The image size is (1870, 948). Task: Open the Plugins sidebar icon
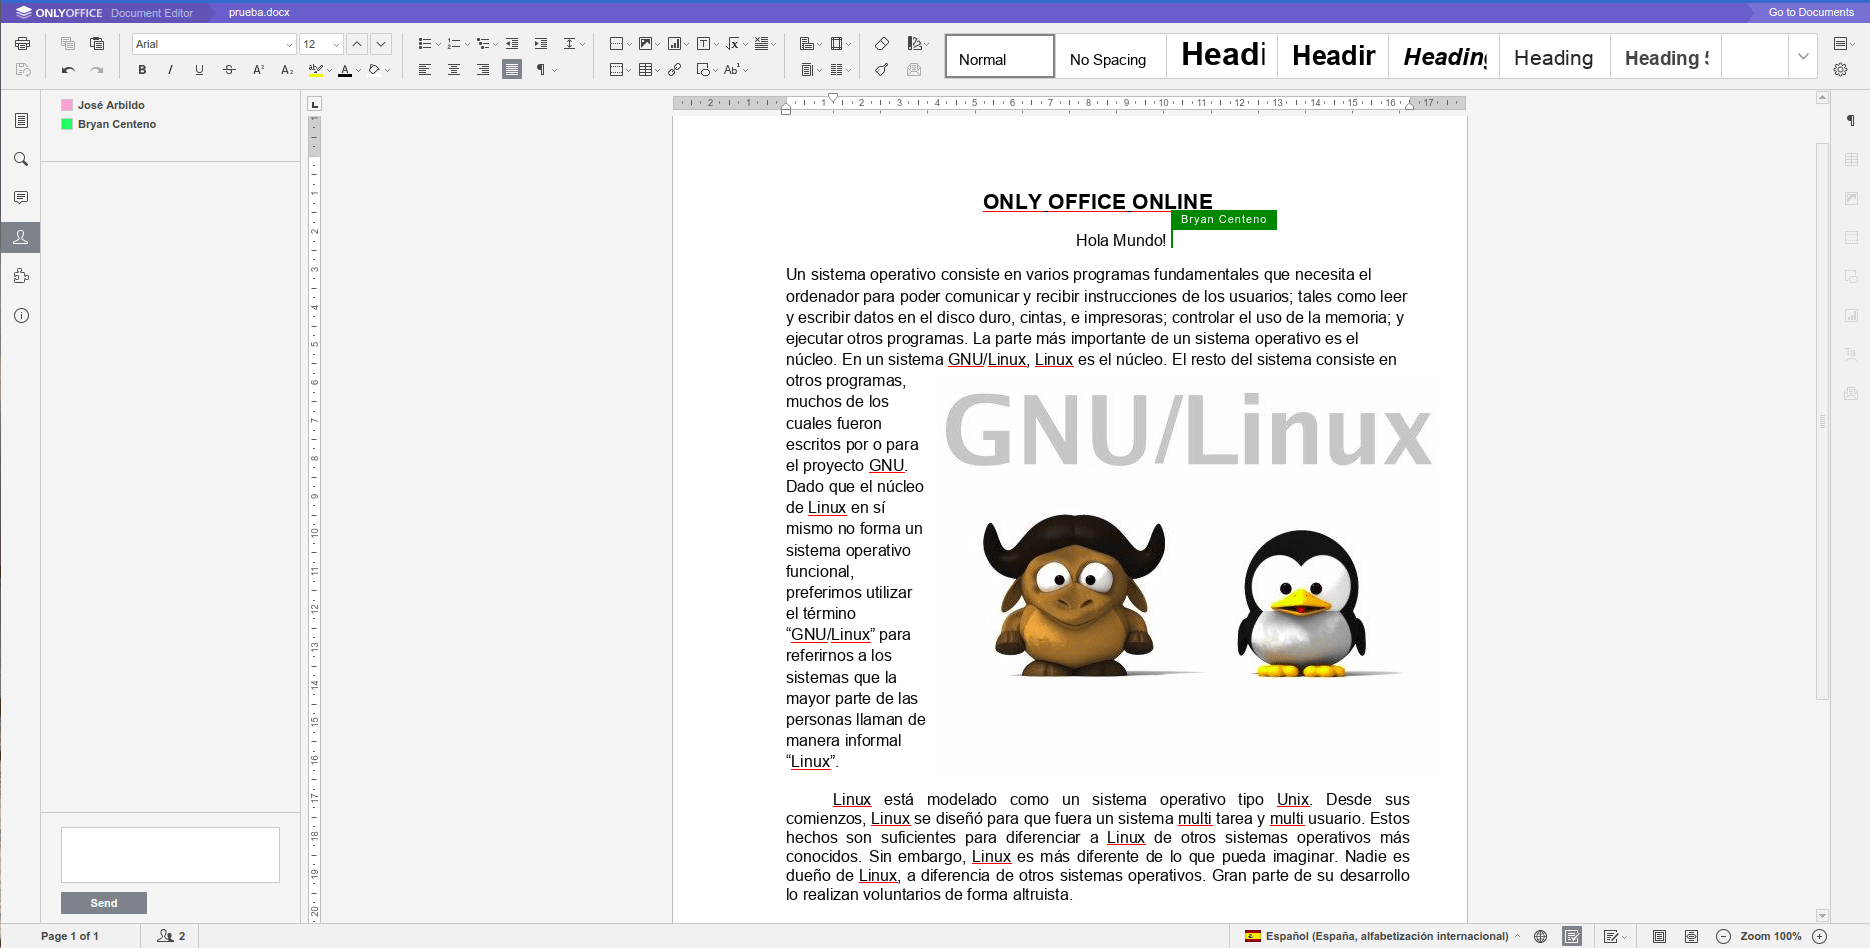point(21,276)
